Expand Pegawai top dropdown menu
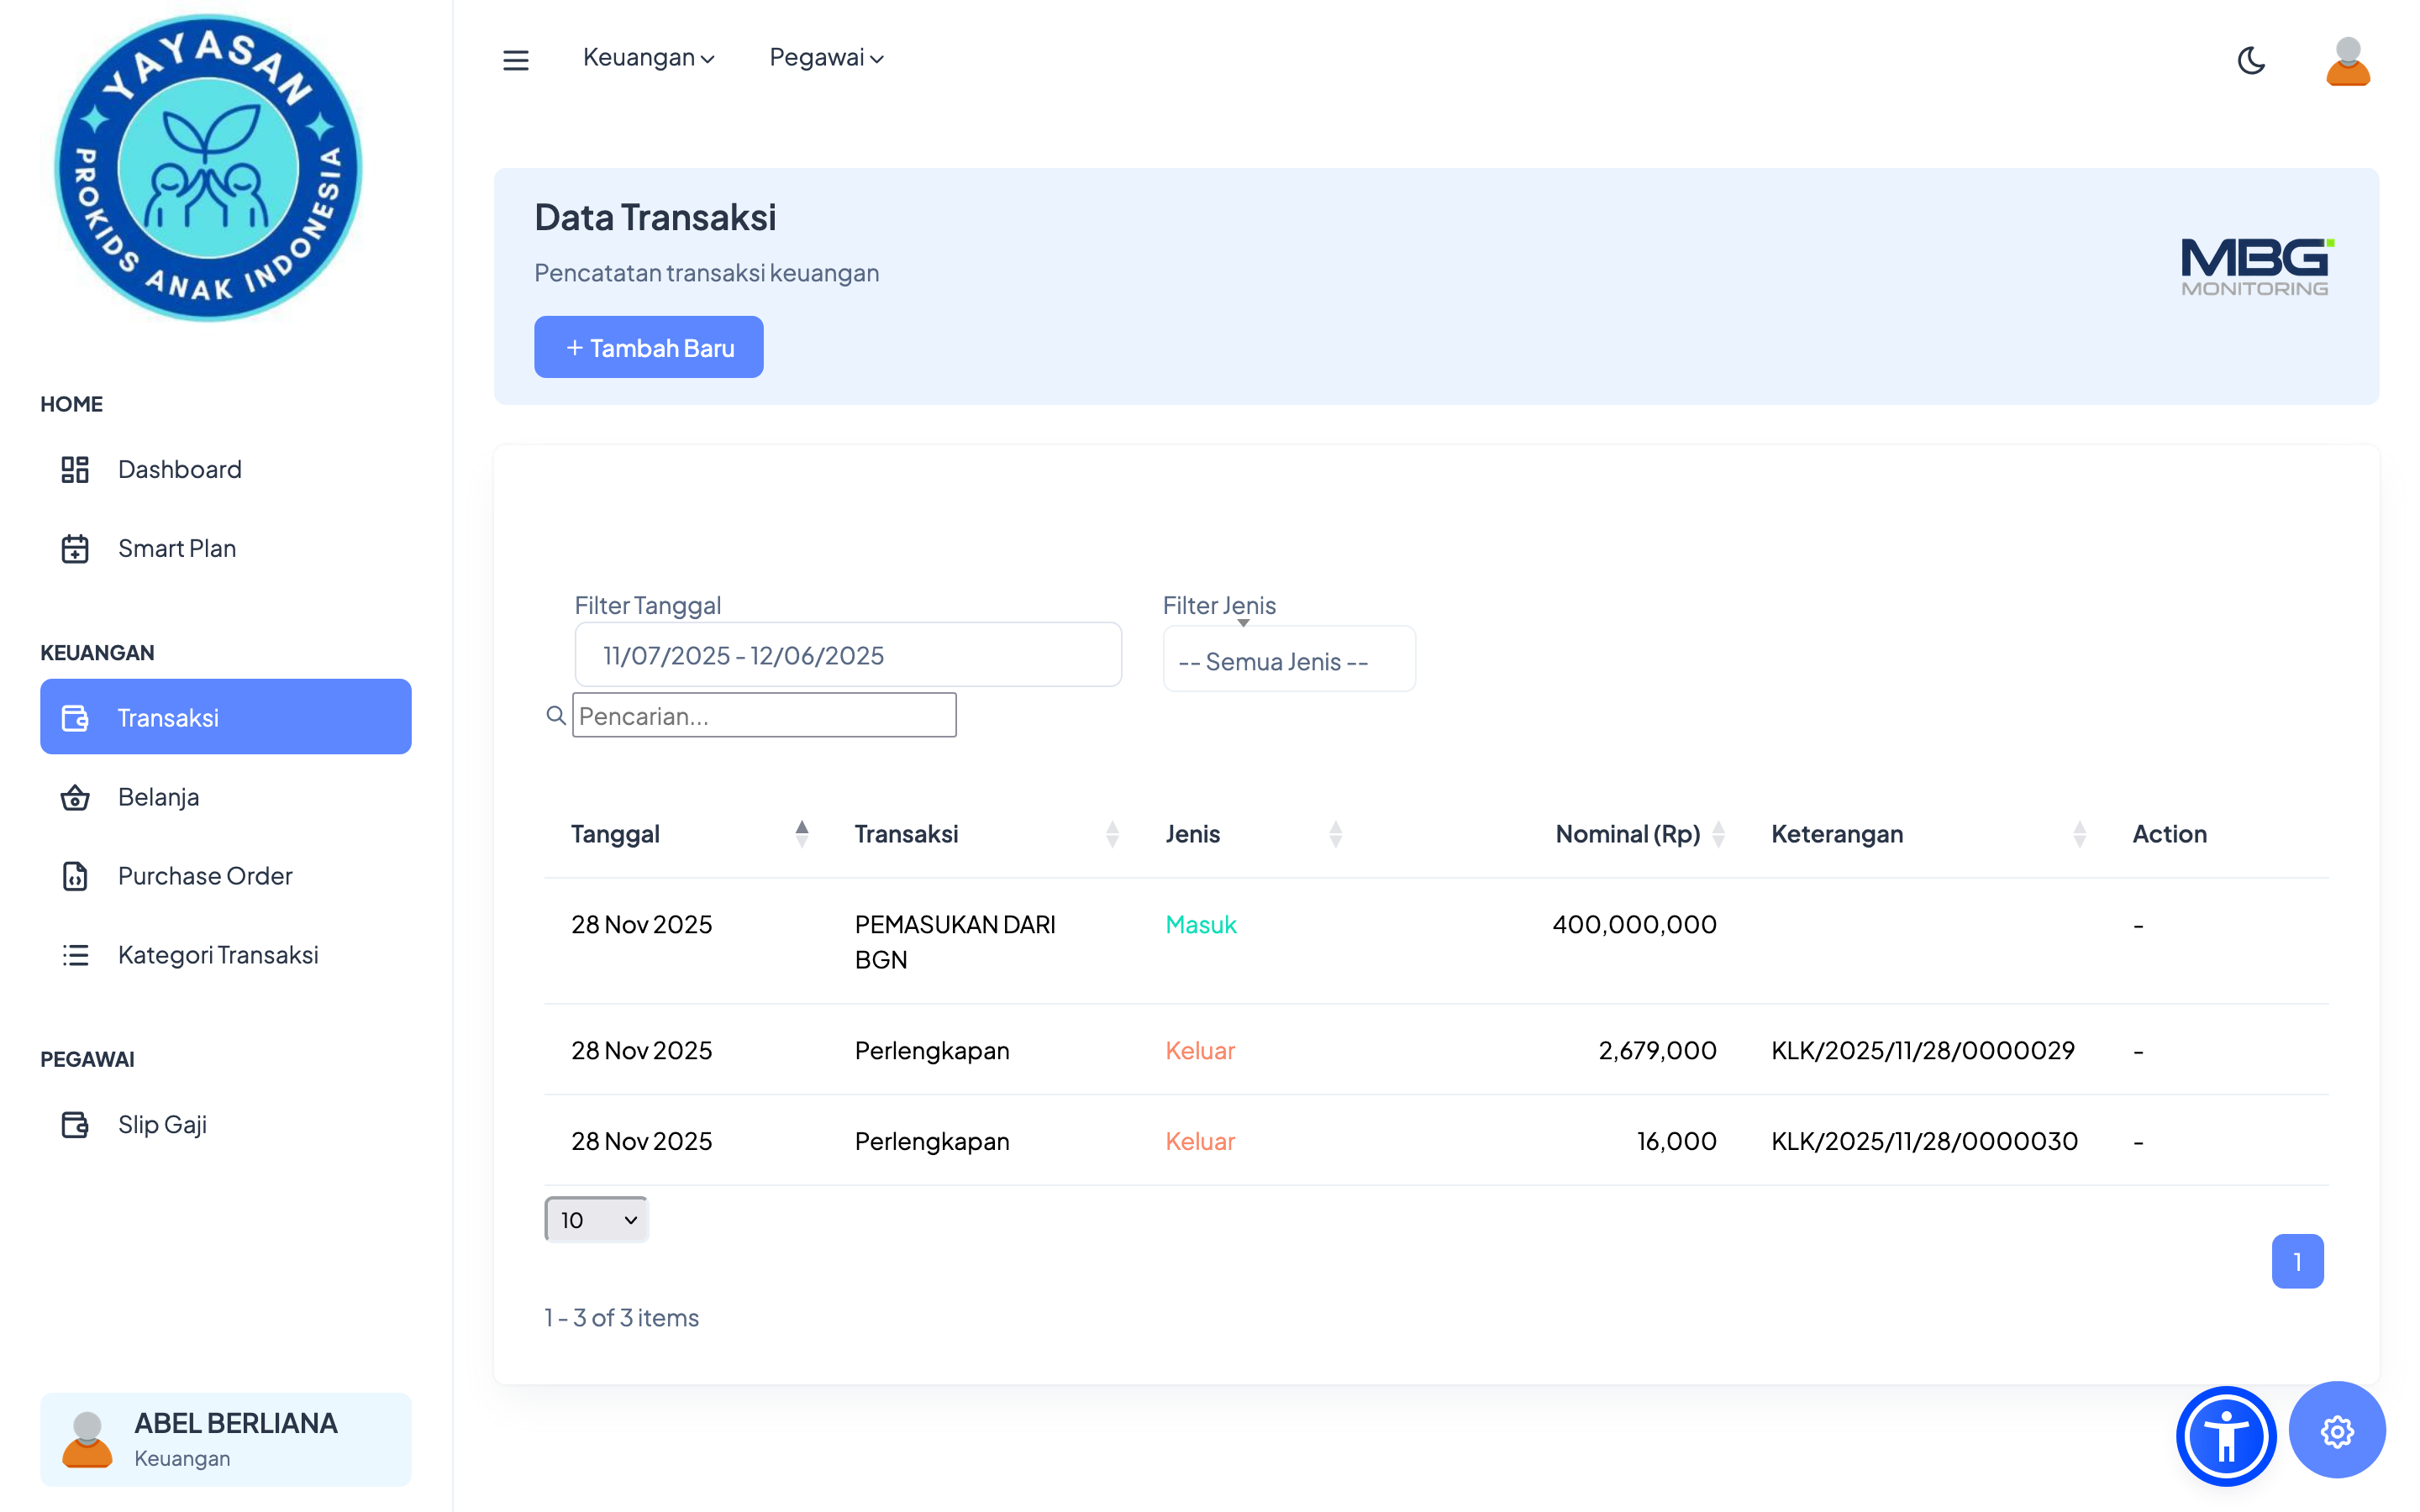 [826, 58]
